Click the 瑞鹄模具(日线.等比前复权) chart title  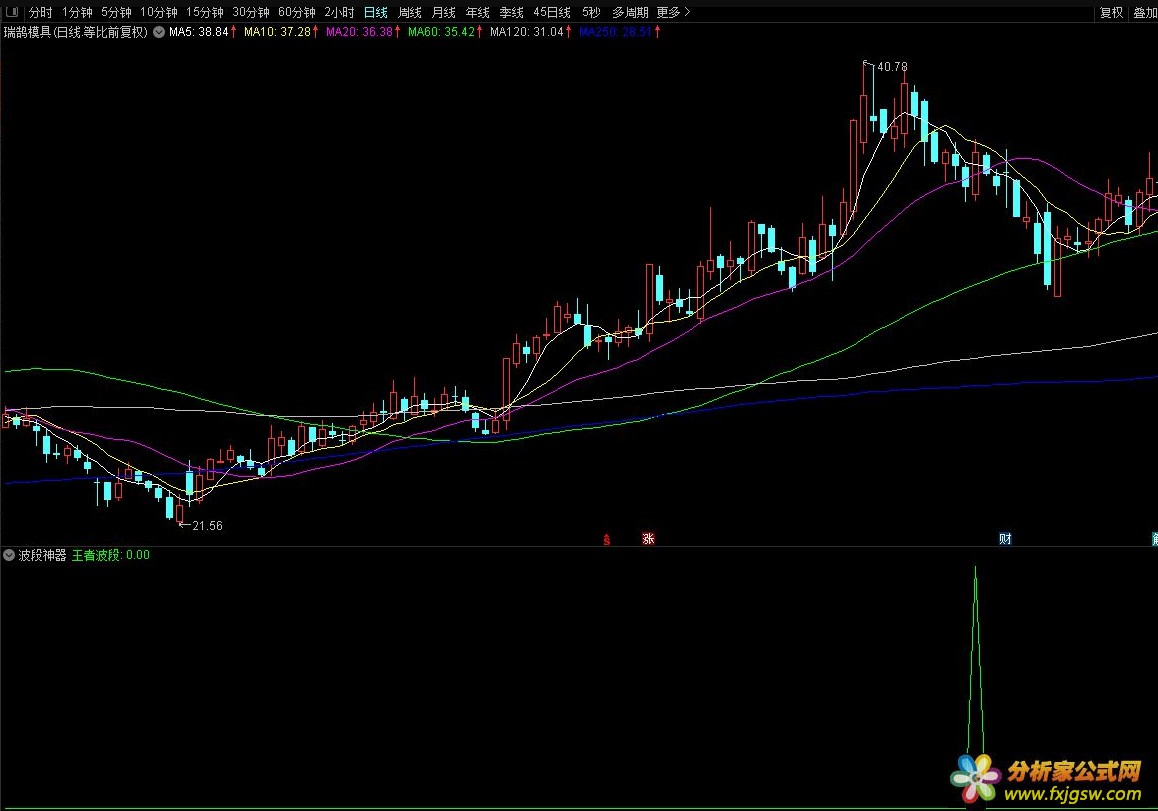[x=76, y=32]
